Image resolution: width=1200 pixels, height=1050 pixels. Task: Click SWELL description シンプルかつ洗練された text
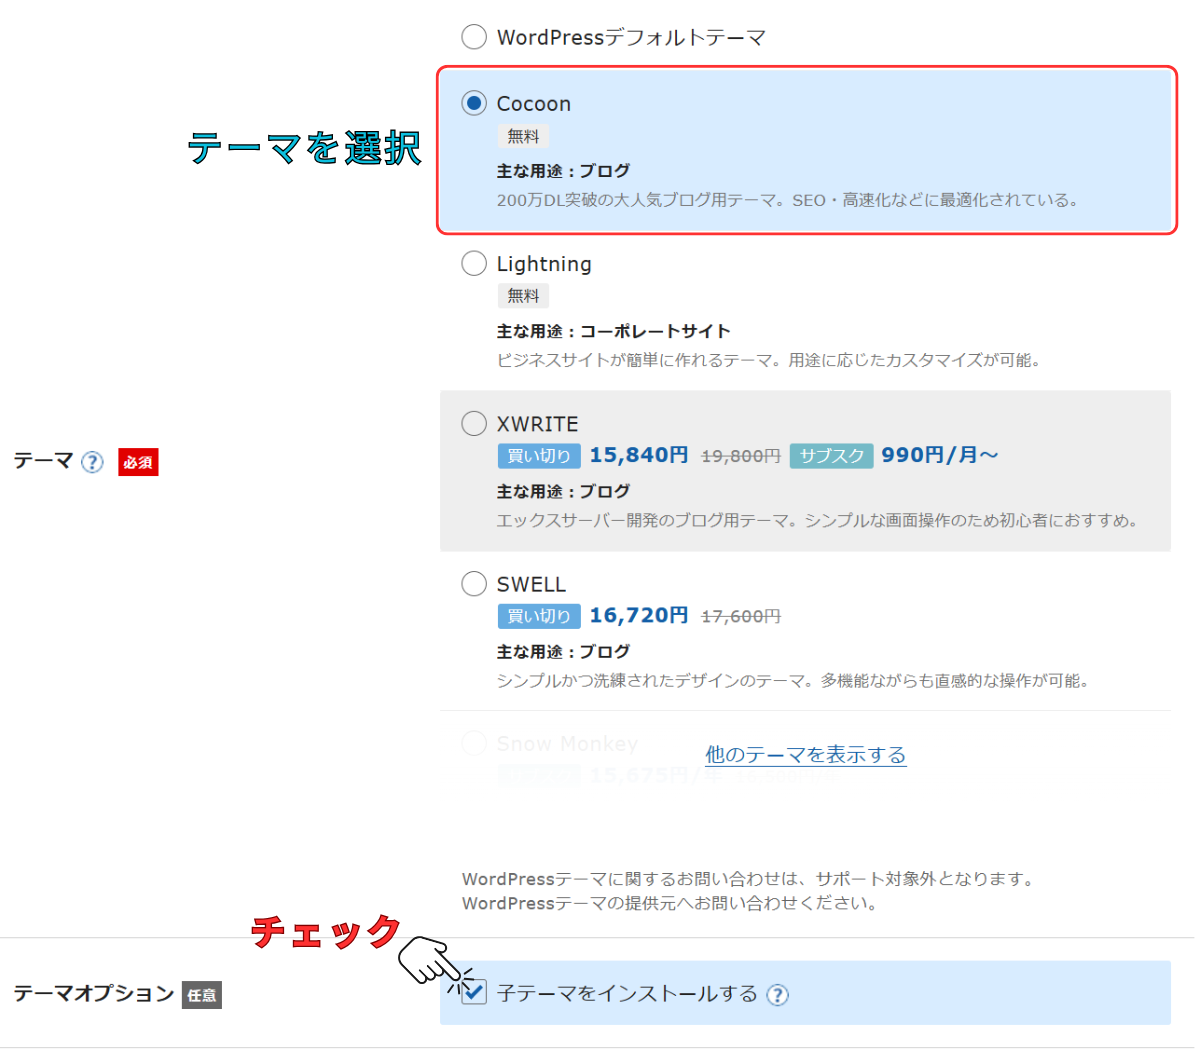(793, 680)
